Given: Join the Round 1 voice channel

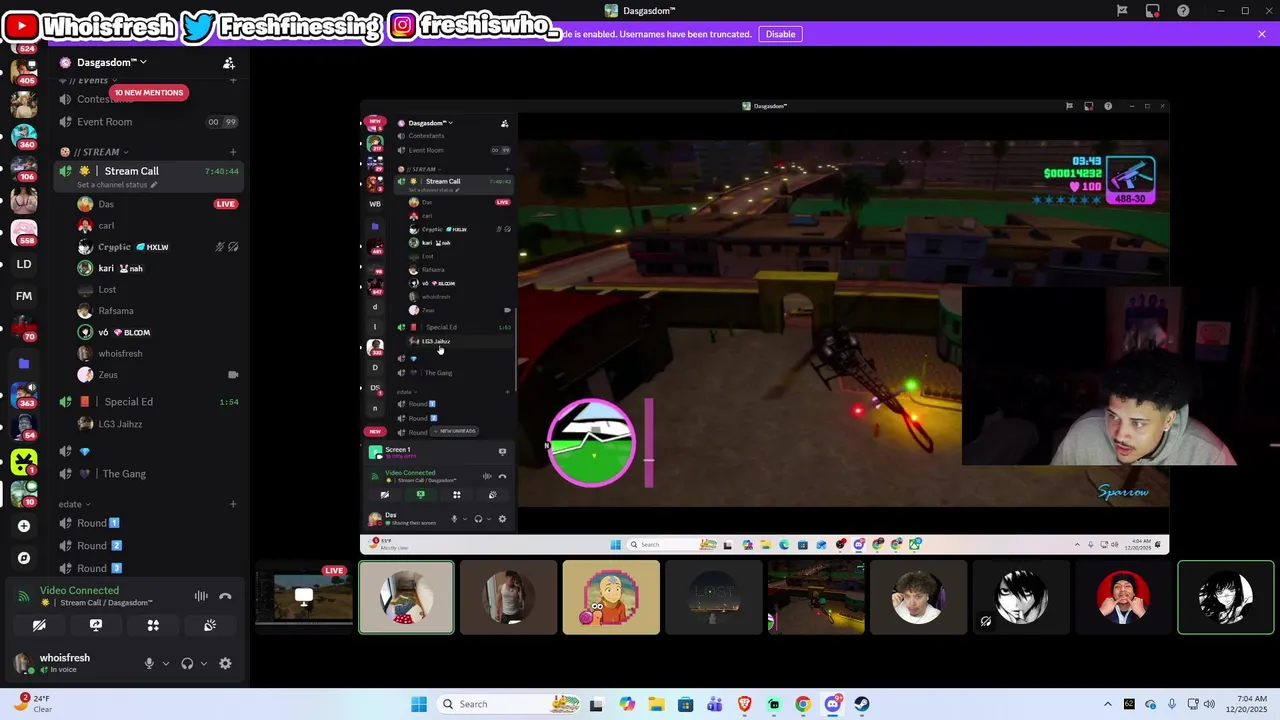Looking at the screenshot, I should pyautogui.click(x=148, y=523).
